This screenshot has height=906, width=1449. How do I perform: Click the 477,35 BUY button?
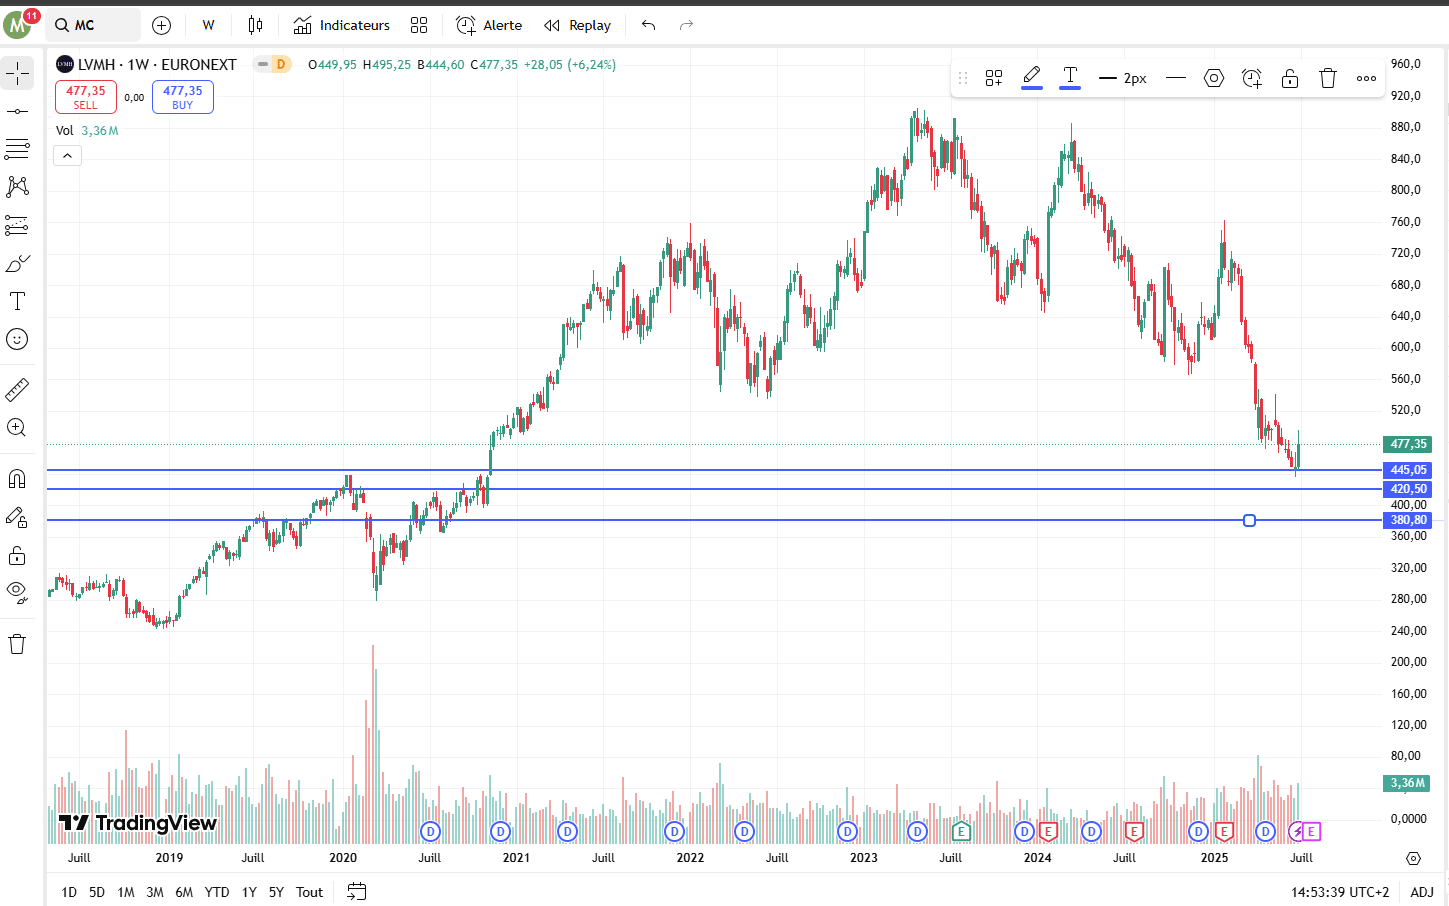click(182, 97)
